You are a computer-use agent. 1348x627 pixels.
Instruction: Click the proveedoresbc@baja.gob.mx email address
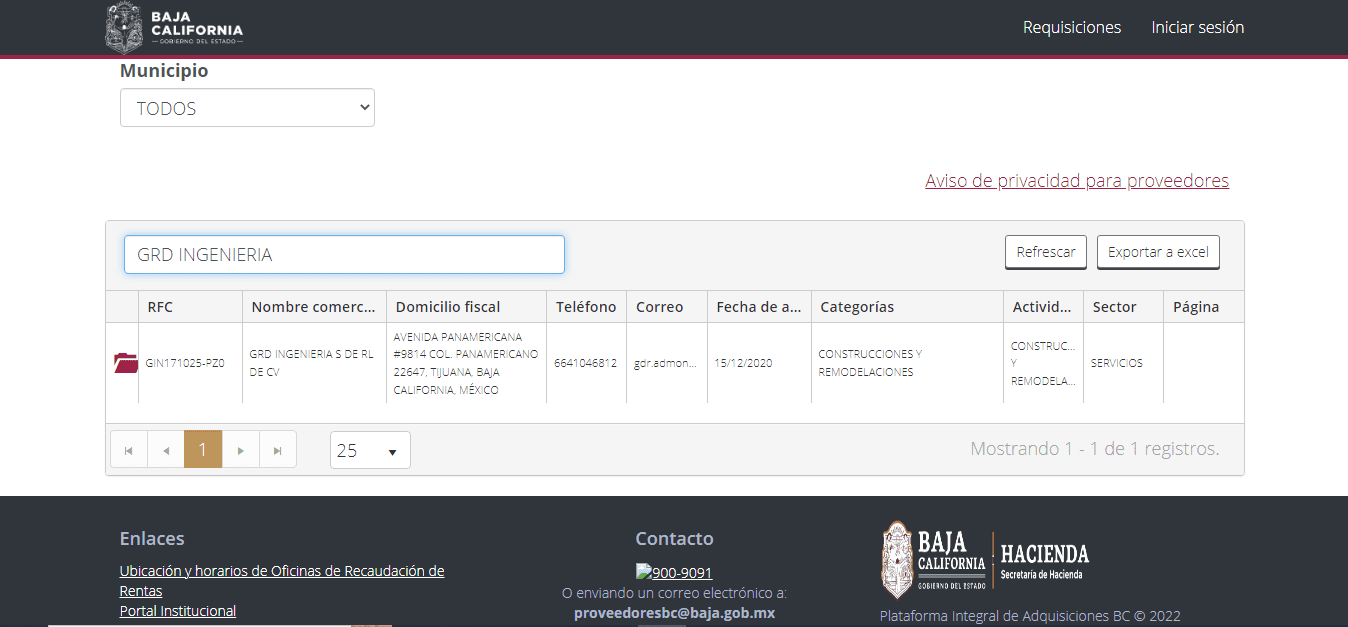[674, 613]
